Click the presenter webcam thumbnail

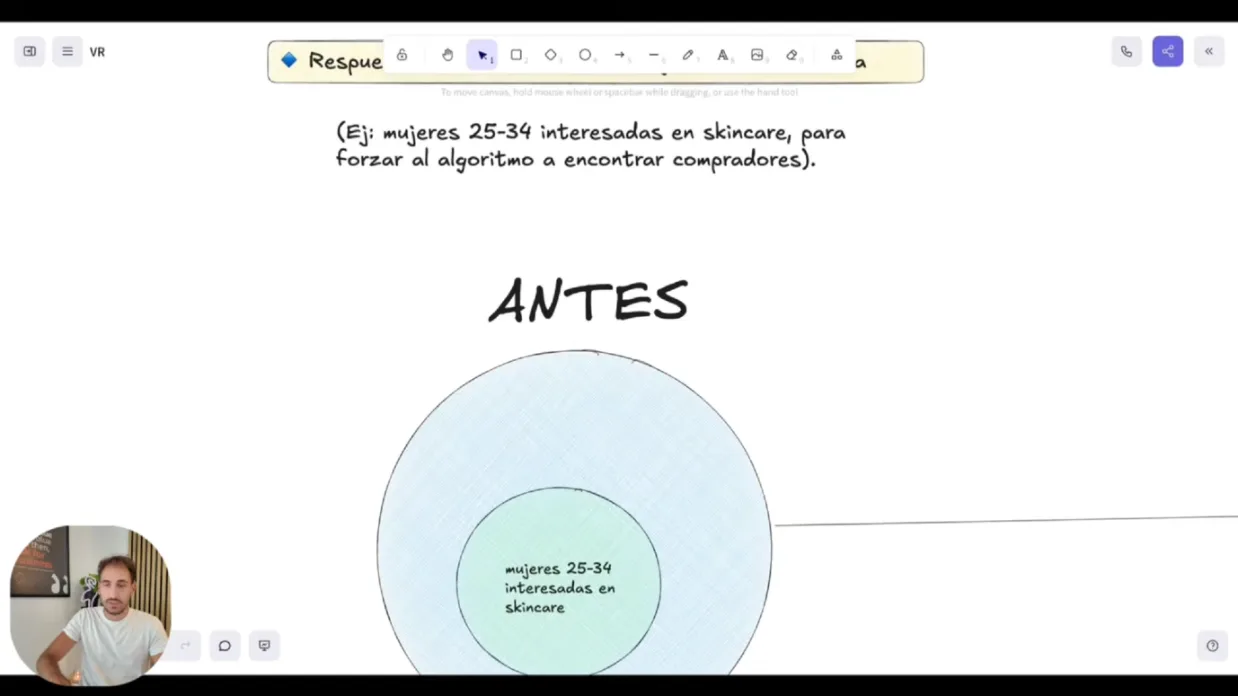click(90, 605)
